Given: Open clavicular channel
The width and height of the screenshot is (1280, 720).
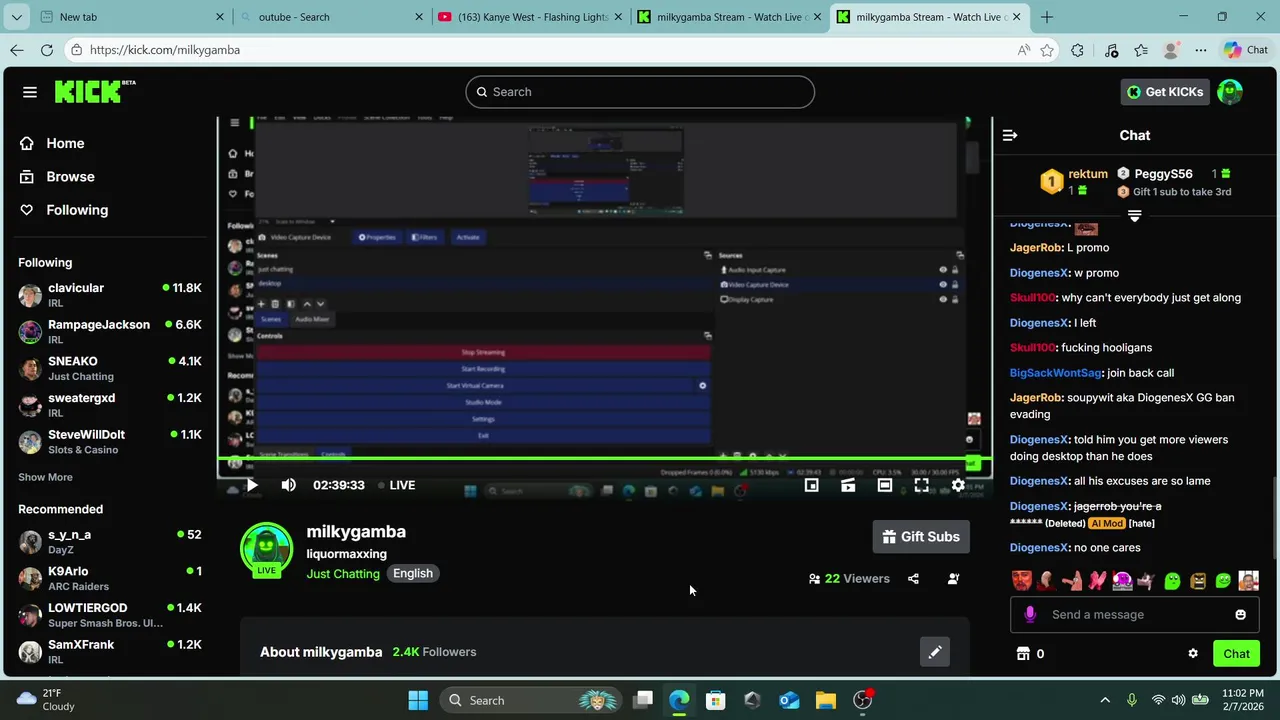Looking at the screenshot, I should (x=110, y=296).
